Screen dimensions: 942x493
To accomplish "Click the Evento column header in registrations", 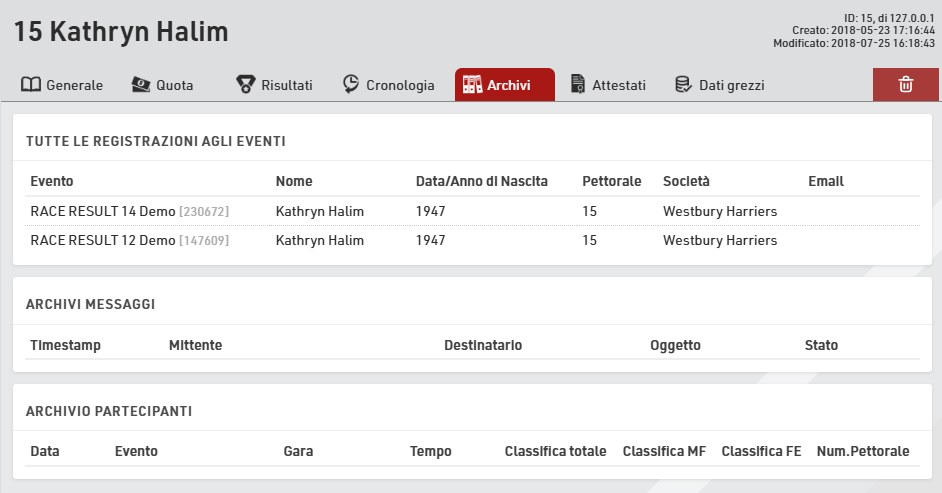I will (x=52, y=181).
